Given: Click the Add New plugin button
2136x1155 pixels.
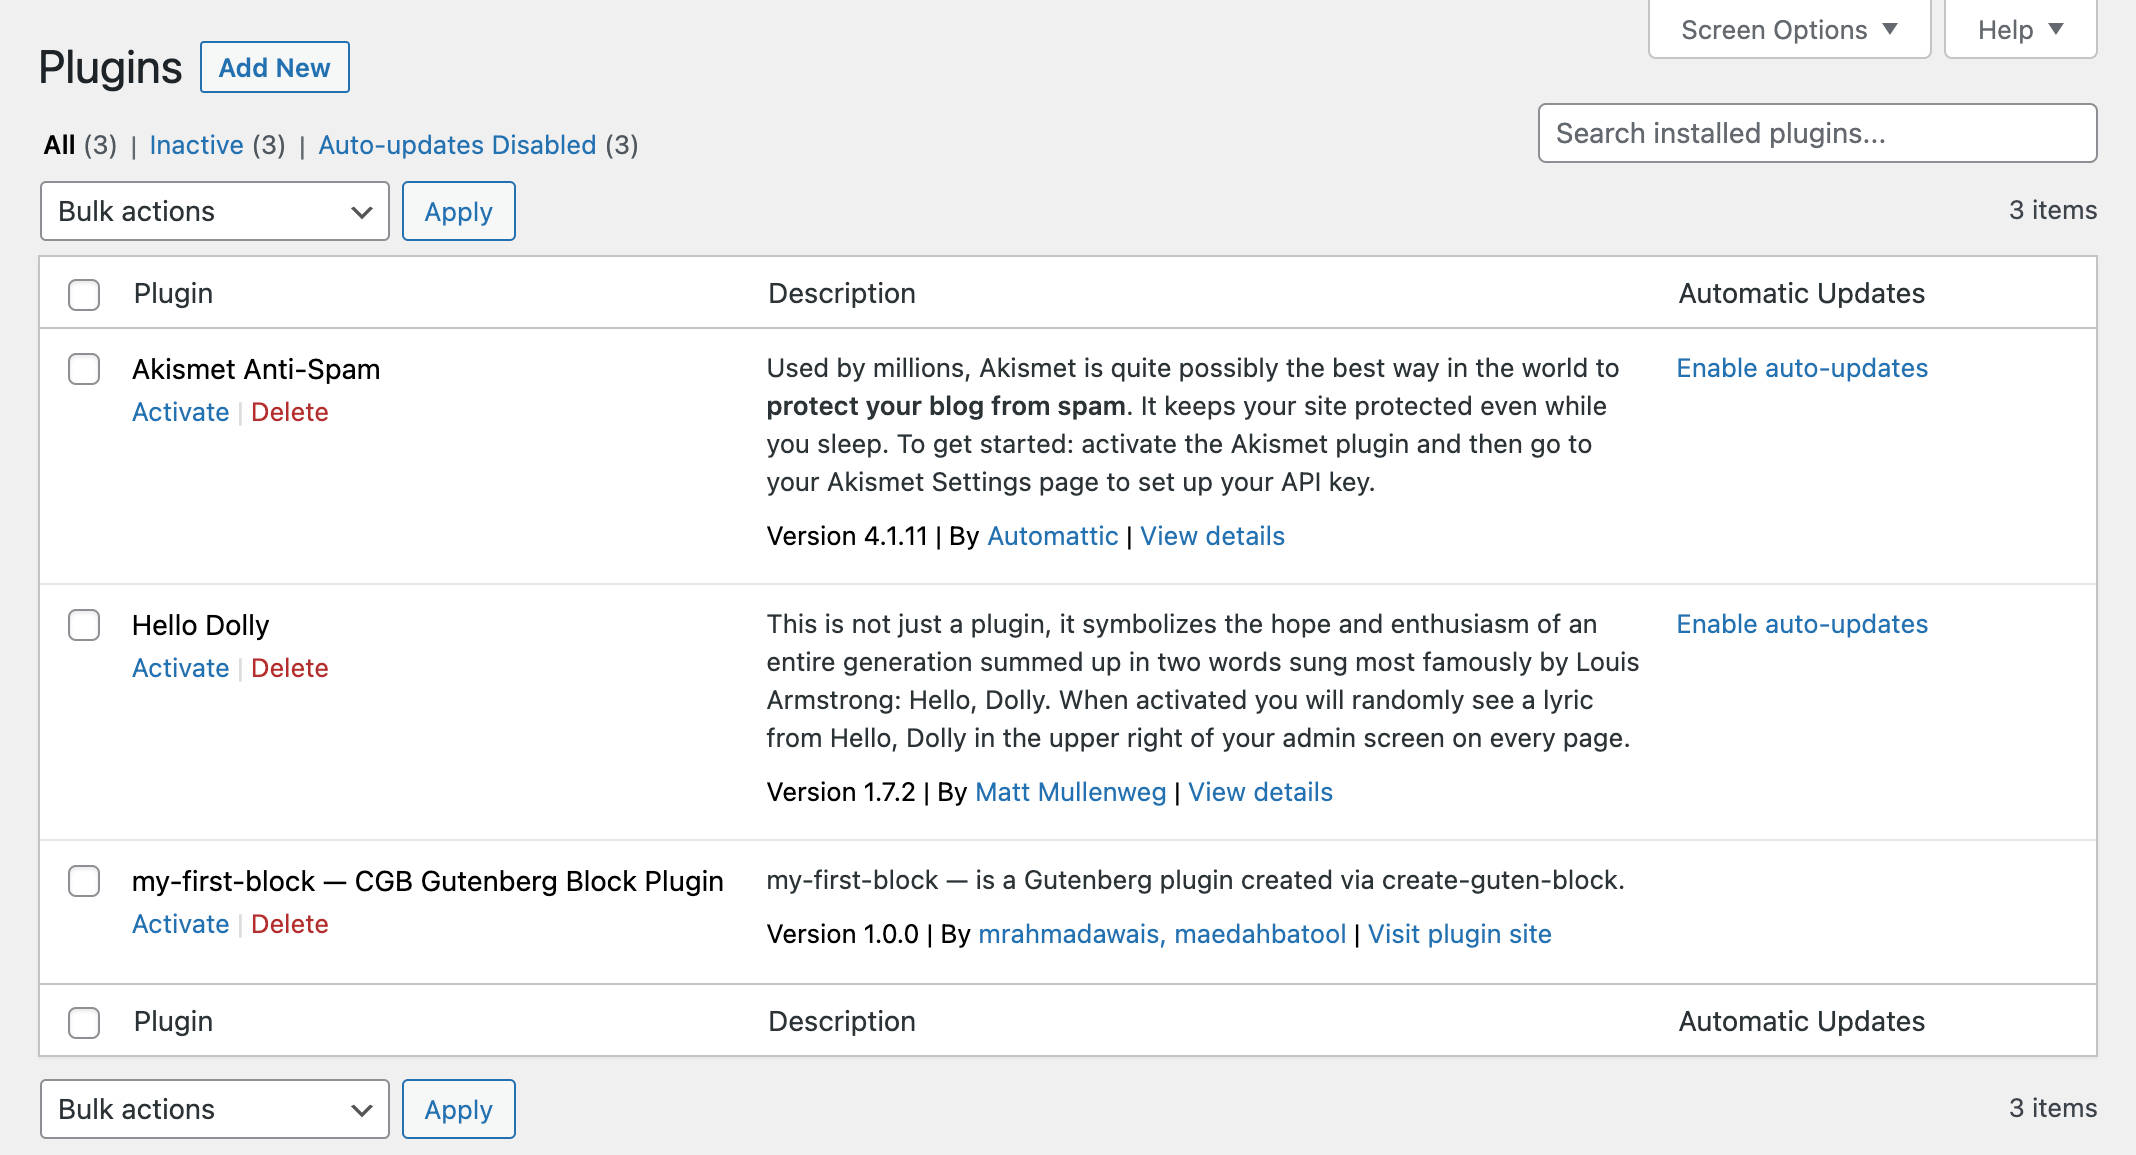Looking at the screenshot, I should coord(273,67).
